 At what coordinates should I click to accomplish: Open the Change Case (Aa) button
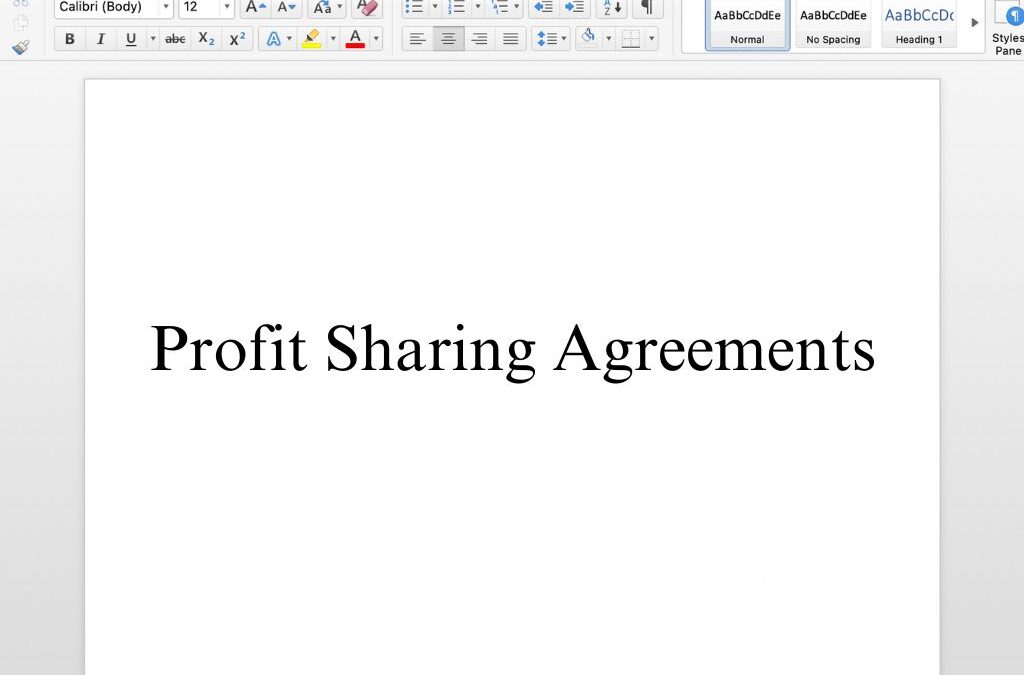323,8
